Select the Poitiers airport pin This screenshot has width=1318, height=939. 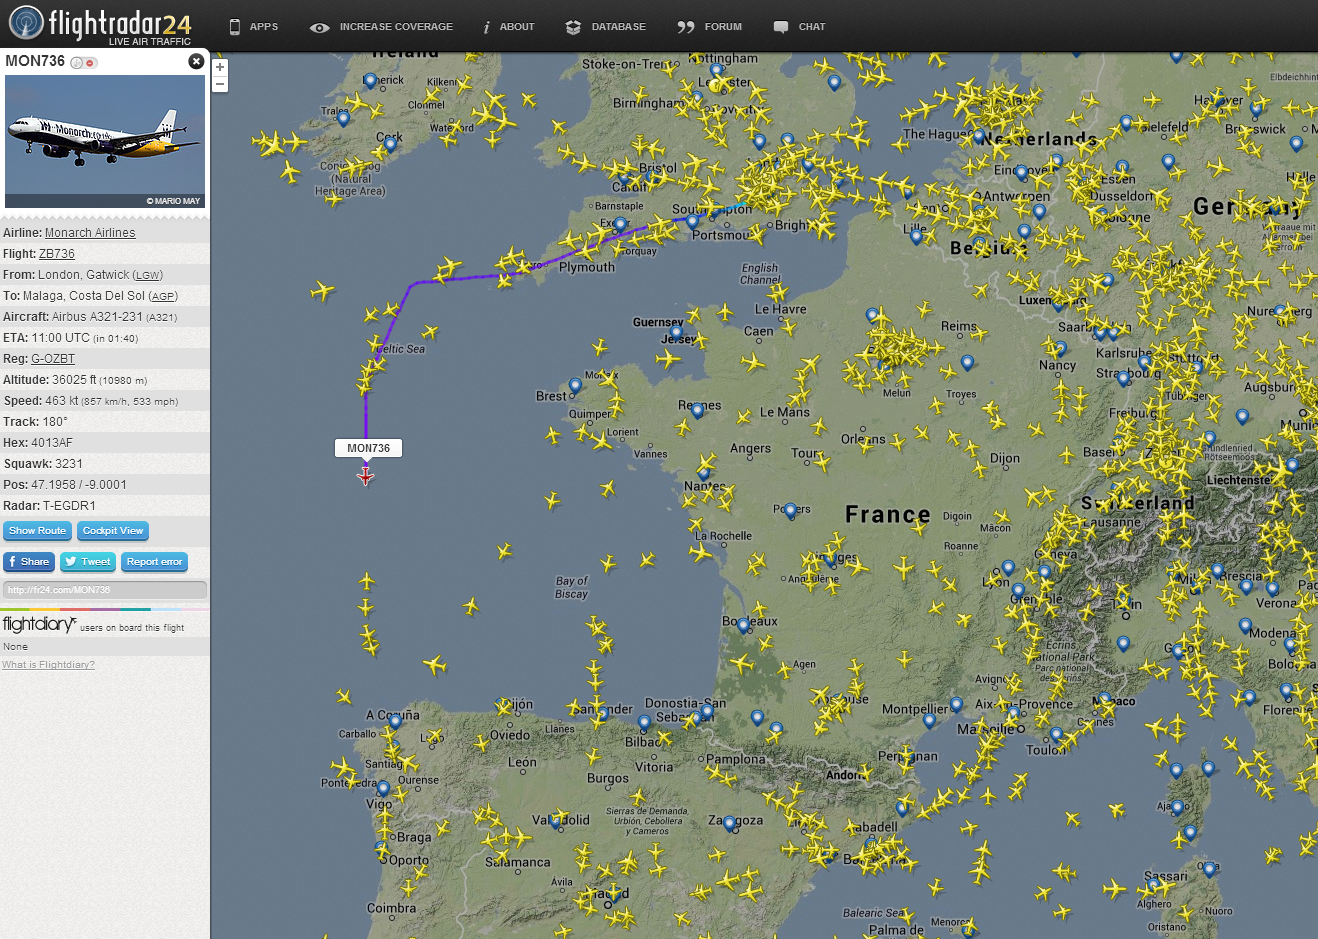pyautogui.click(x=791, y=511)
